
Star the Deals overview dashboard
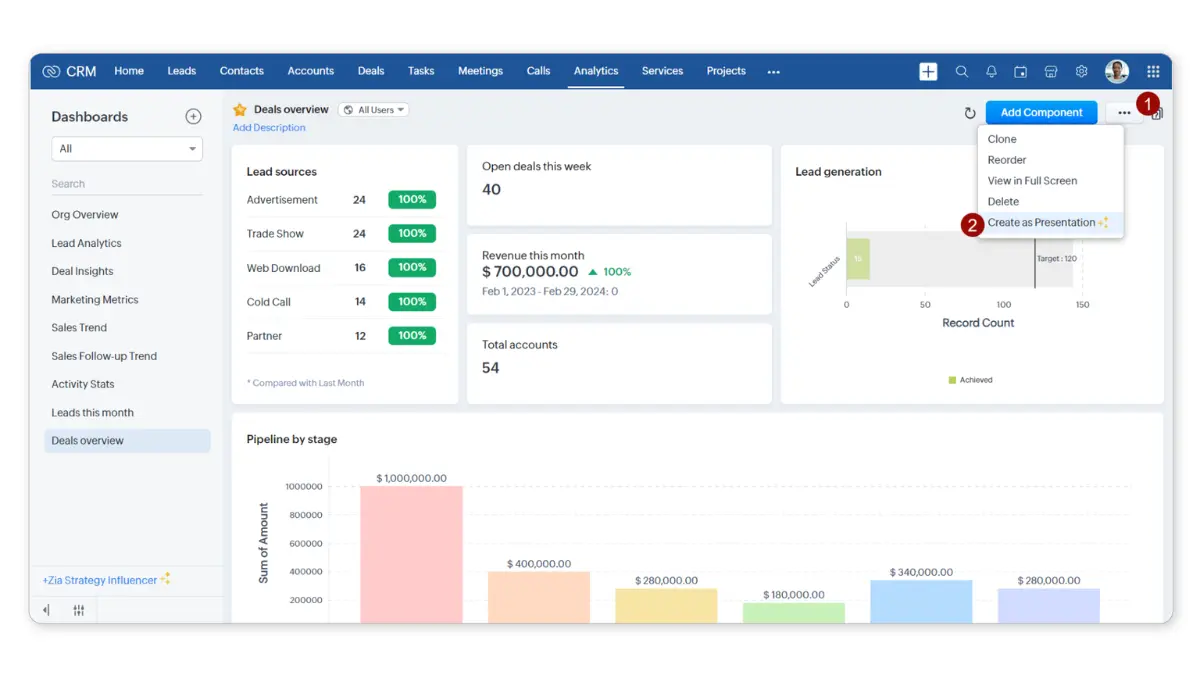240,109
